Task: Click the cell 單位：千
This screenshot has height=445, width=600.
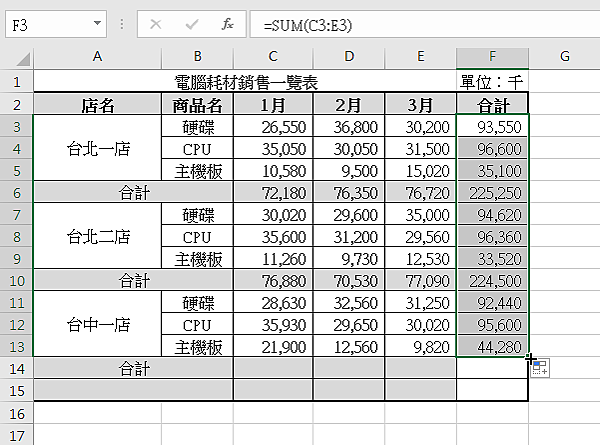Action: coord(492,82)
